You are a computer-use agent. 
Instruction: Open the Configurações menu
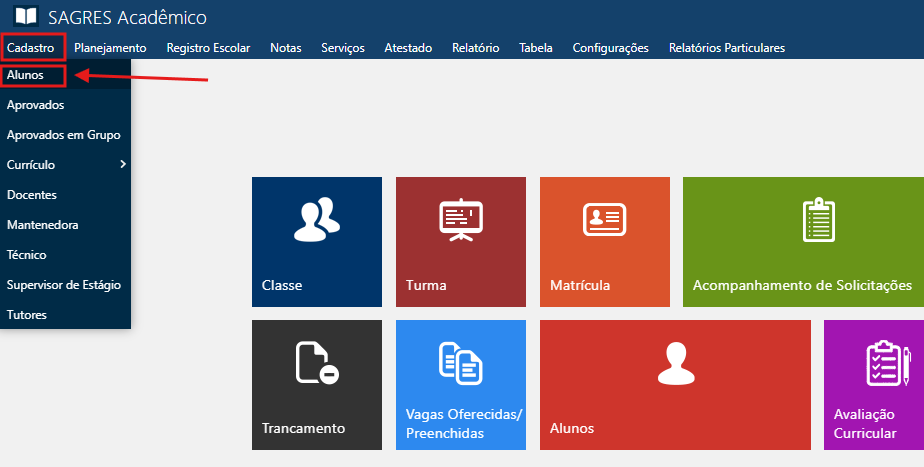tap(610, 48)
